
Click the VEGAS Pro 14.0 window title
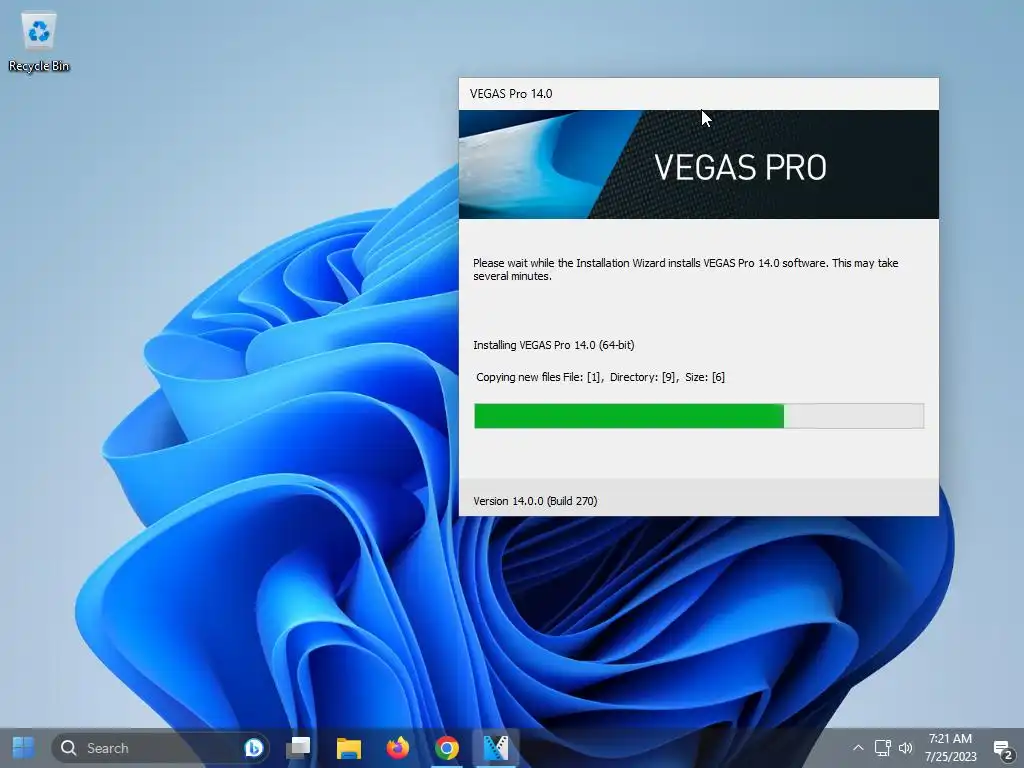[x=511, y=93]
